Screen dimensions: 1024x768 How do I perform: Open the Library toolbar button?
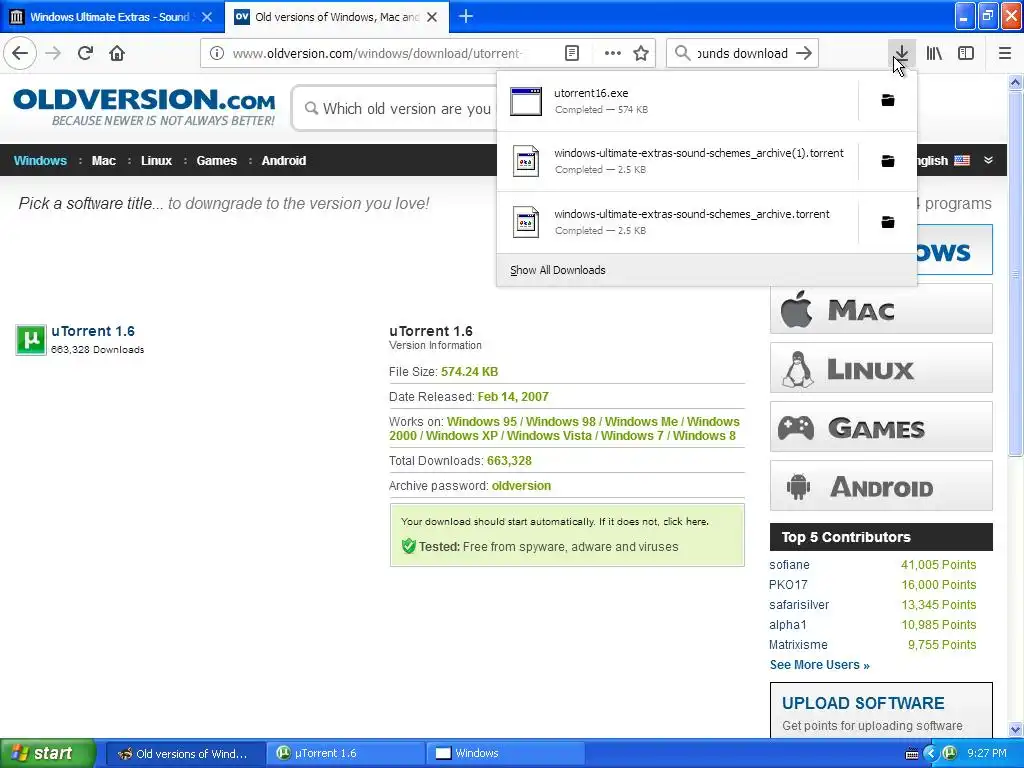point(934,53)
